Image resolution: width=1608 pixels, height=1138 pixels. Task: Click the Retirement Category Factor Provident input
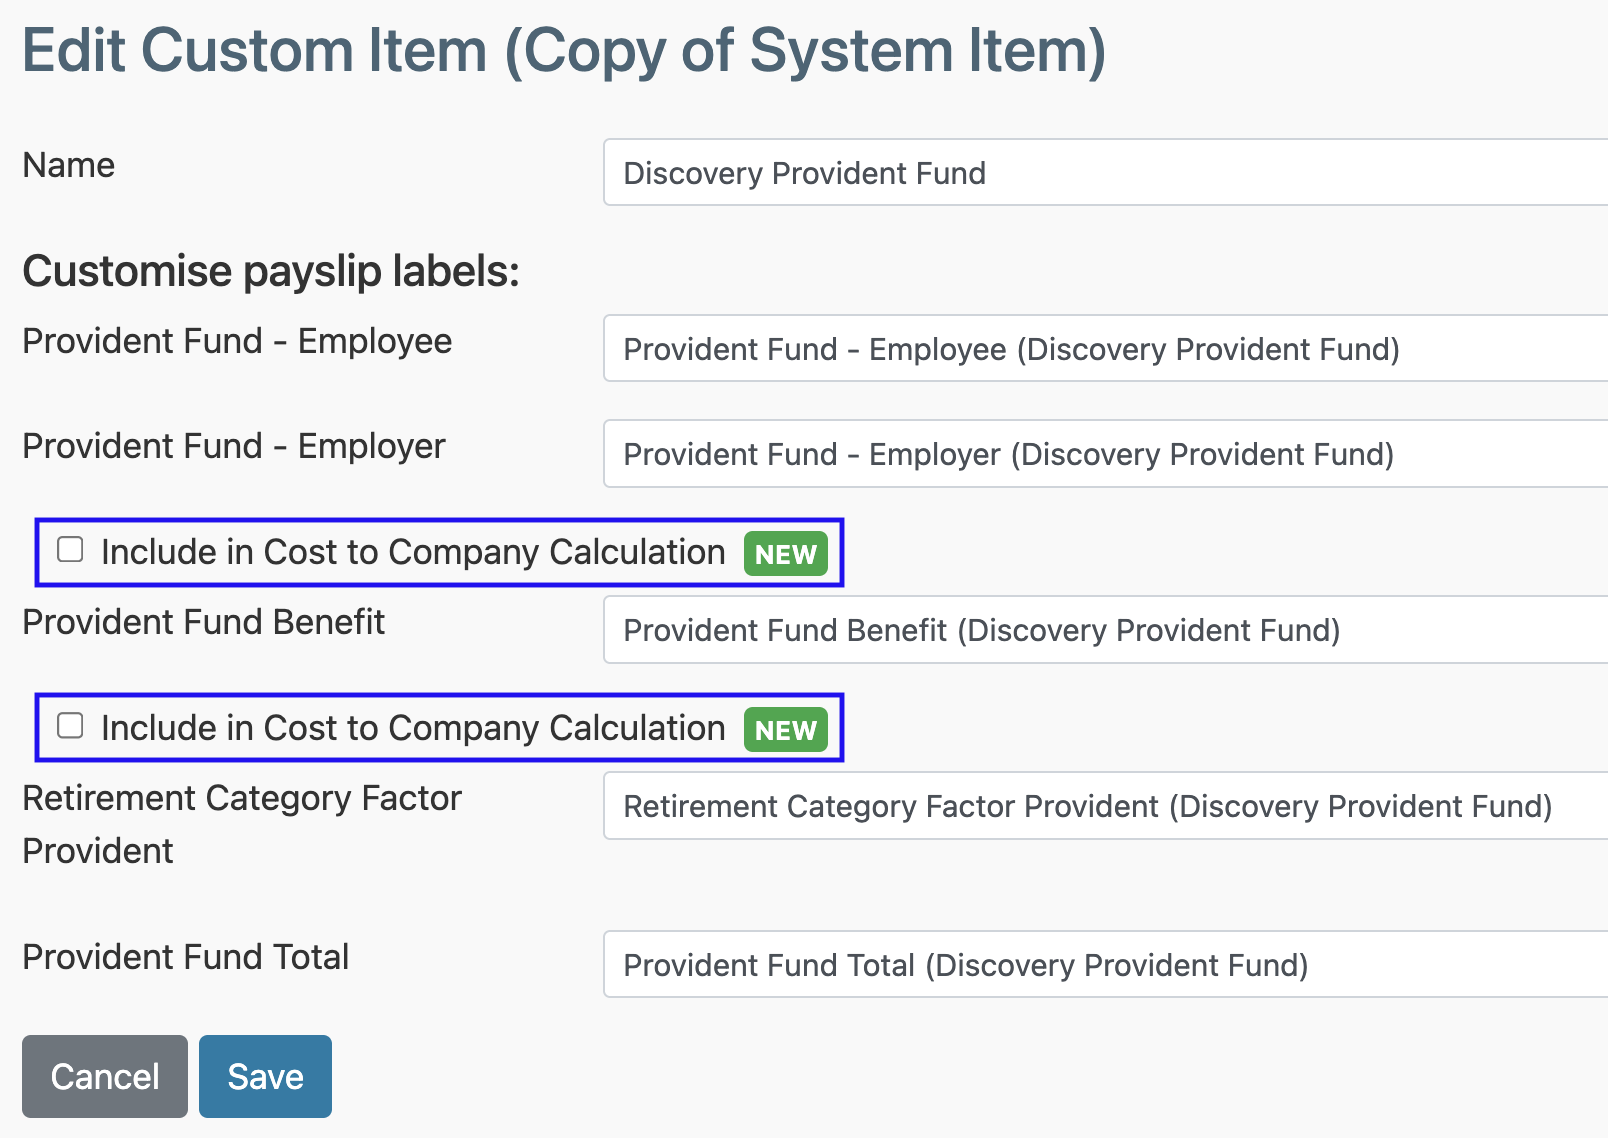coord(1000,806)
